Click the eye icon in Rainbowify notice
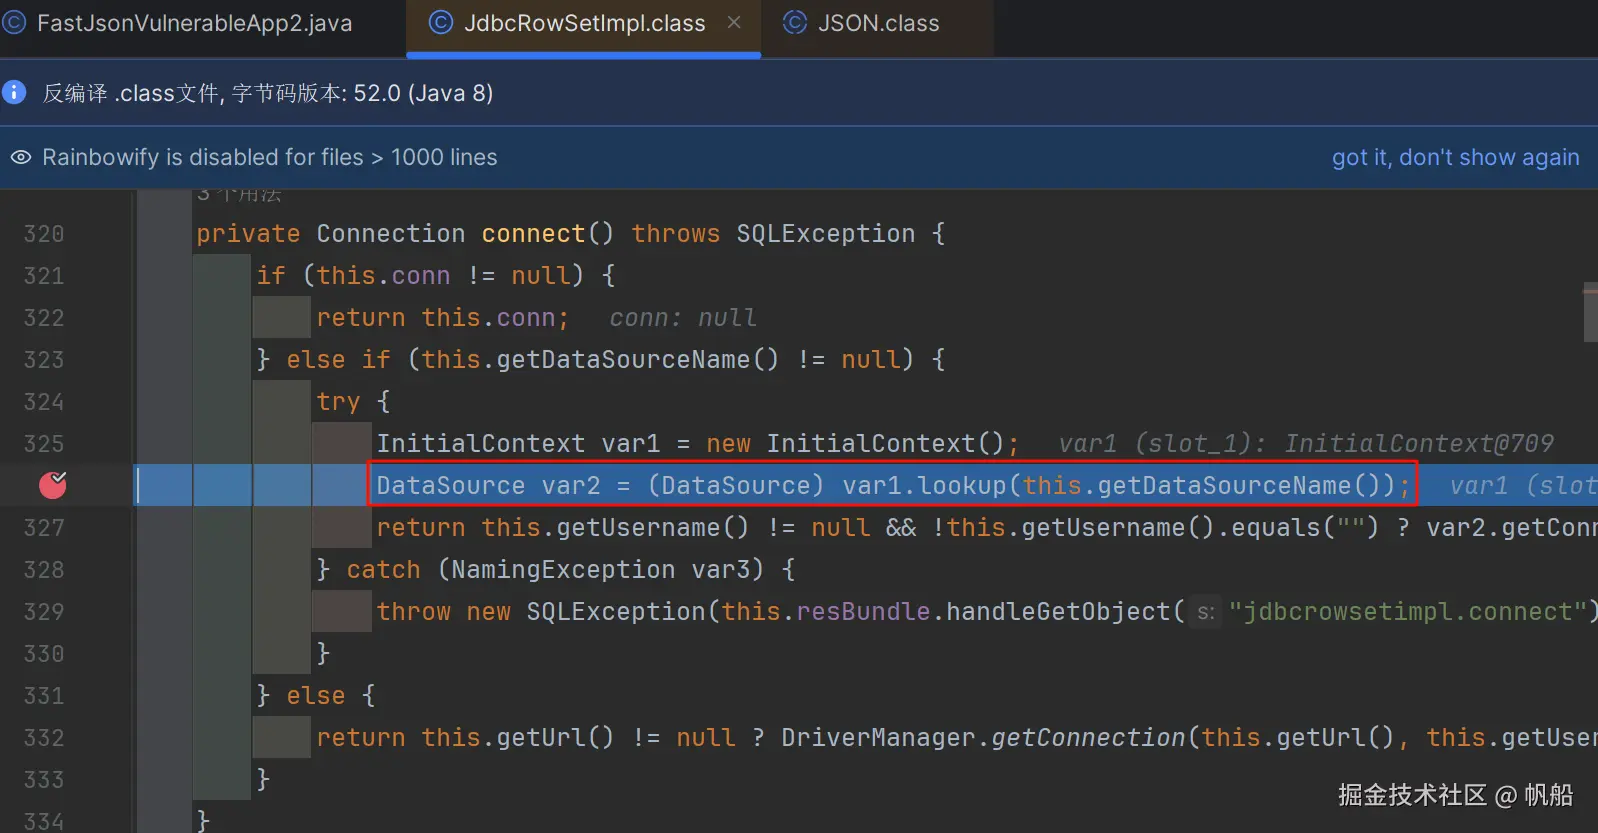 point(20,157)
